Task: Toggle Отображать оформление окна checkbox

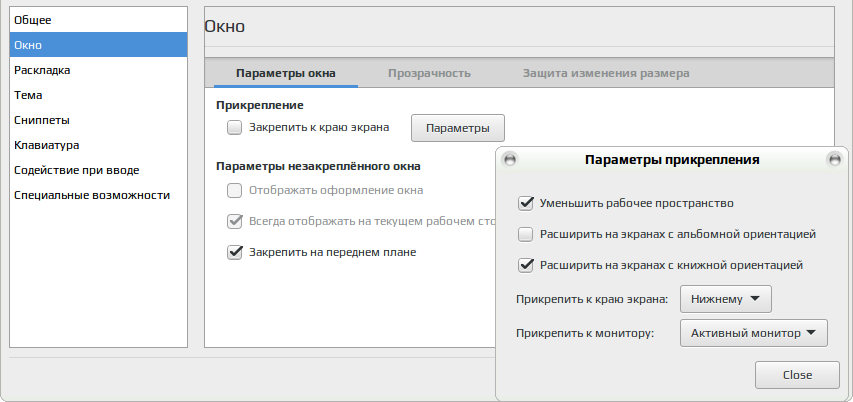Action: (x=234, y=191)
